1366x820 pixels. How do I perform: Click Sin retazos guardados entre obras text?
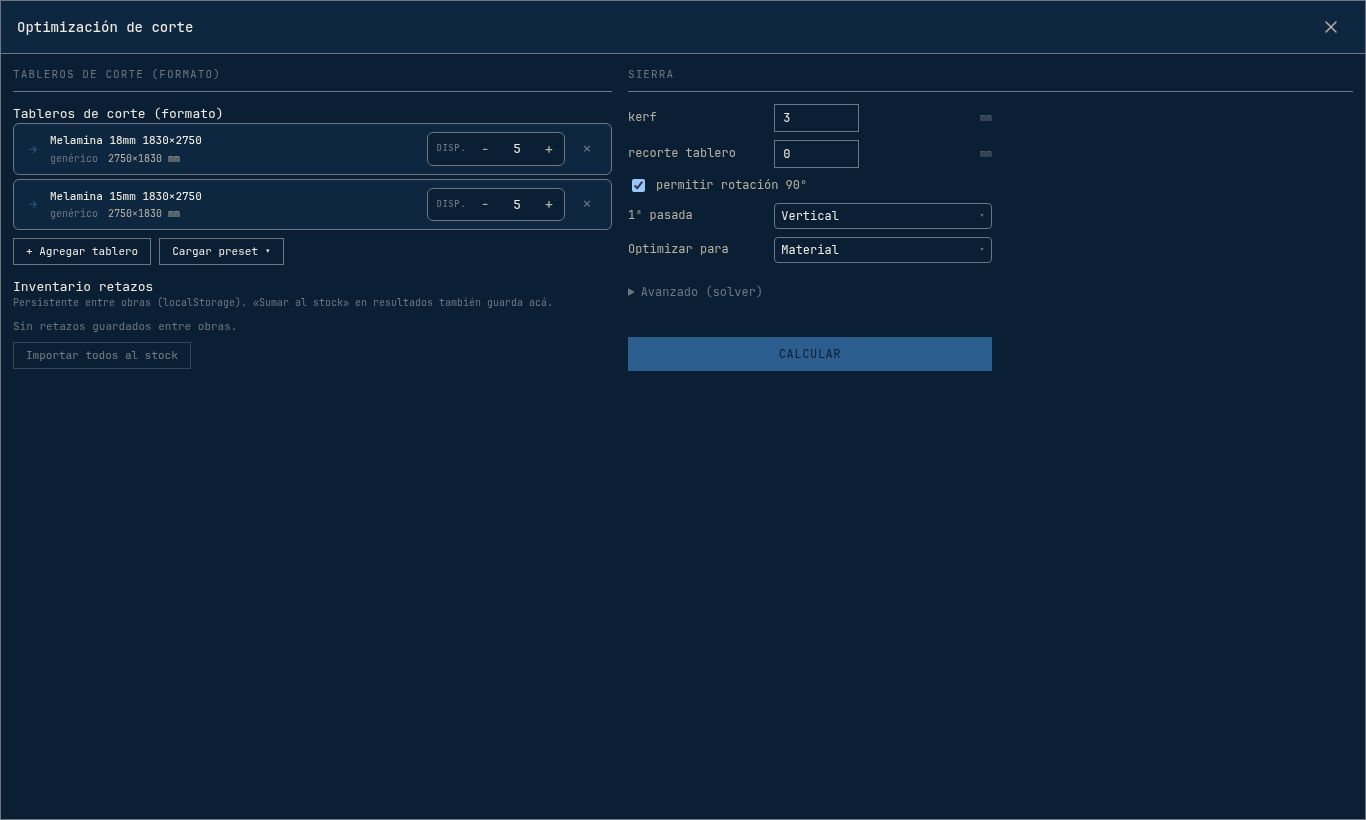tap(125, 326)
